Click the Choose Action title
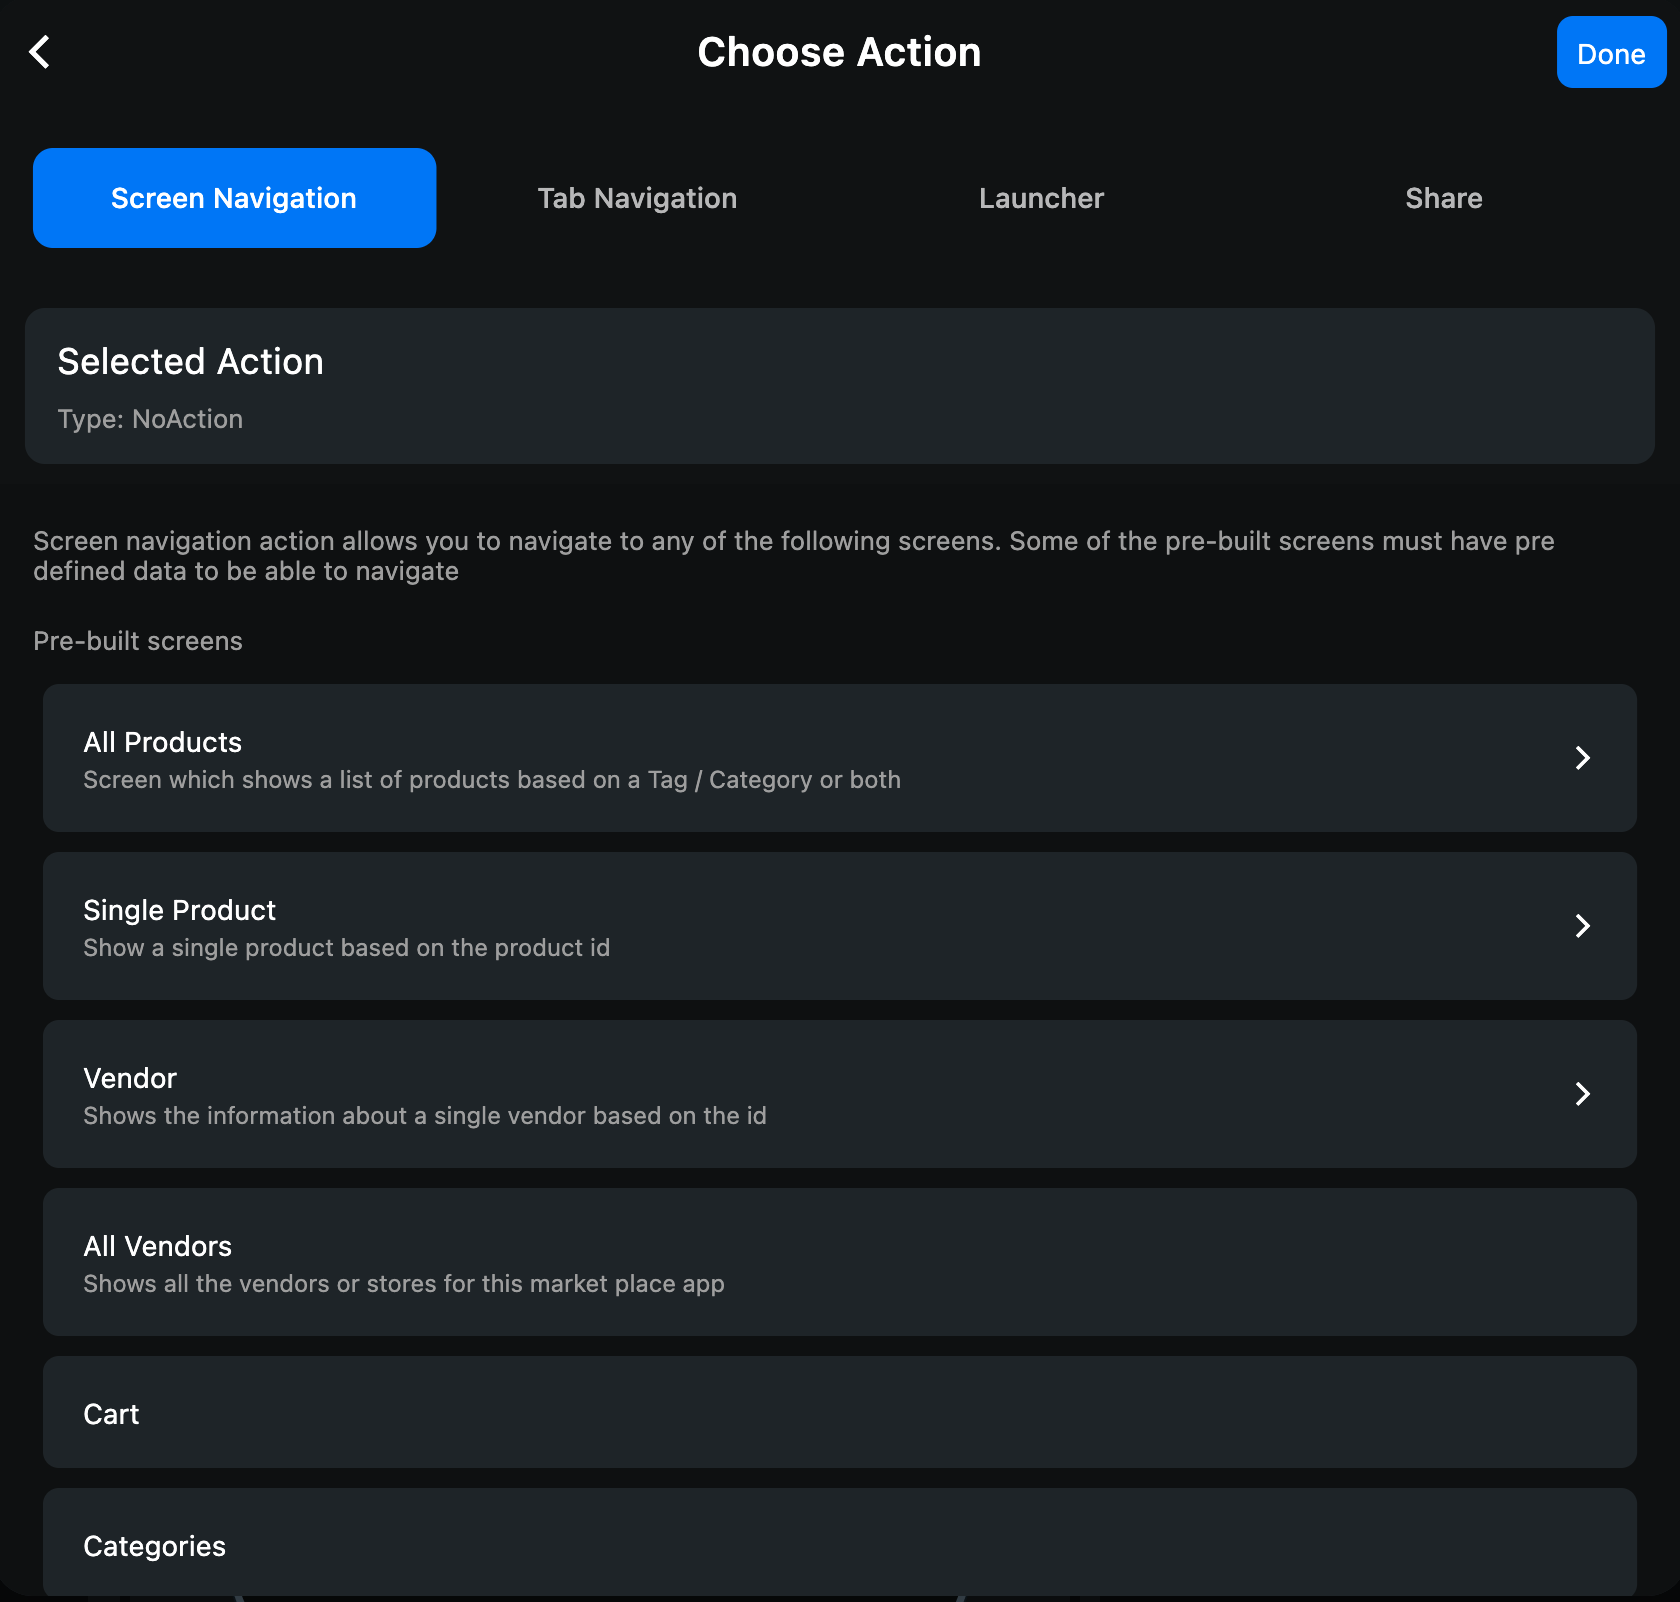Viewport: 1680px width, 1602px height. pos(839,52)
